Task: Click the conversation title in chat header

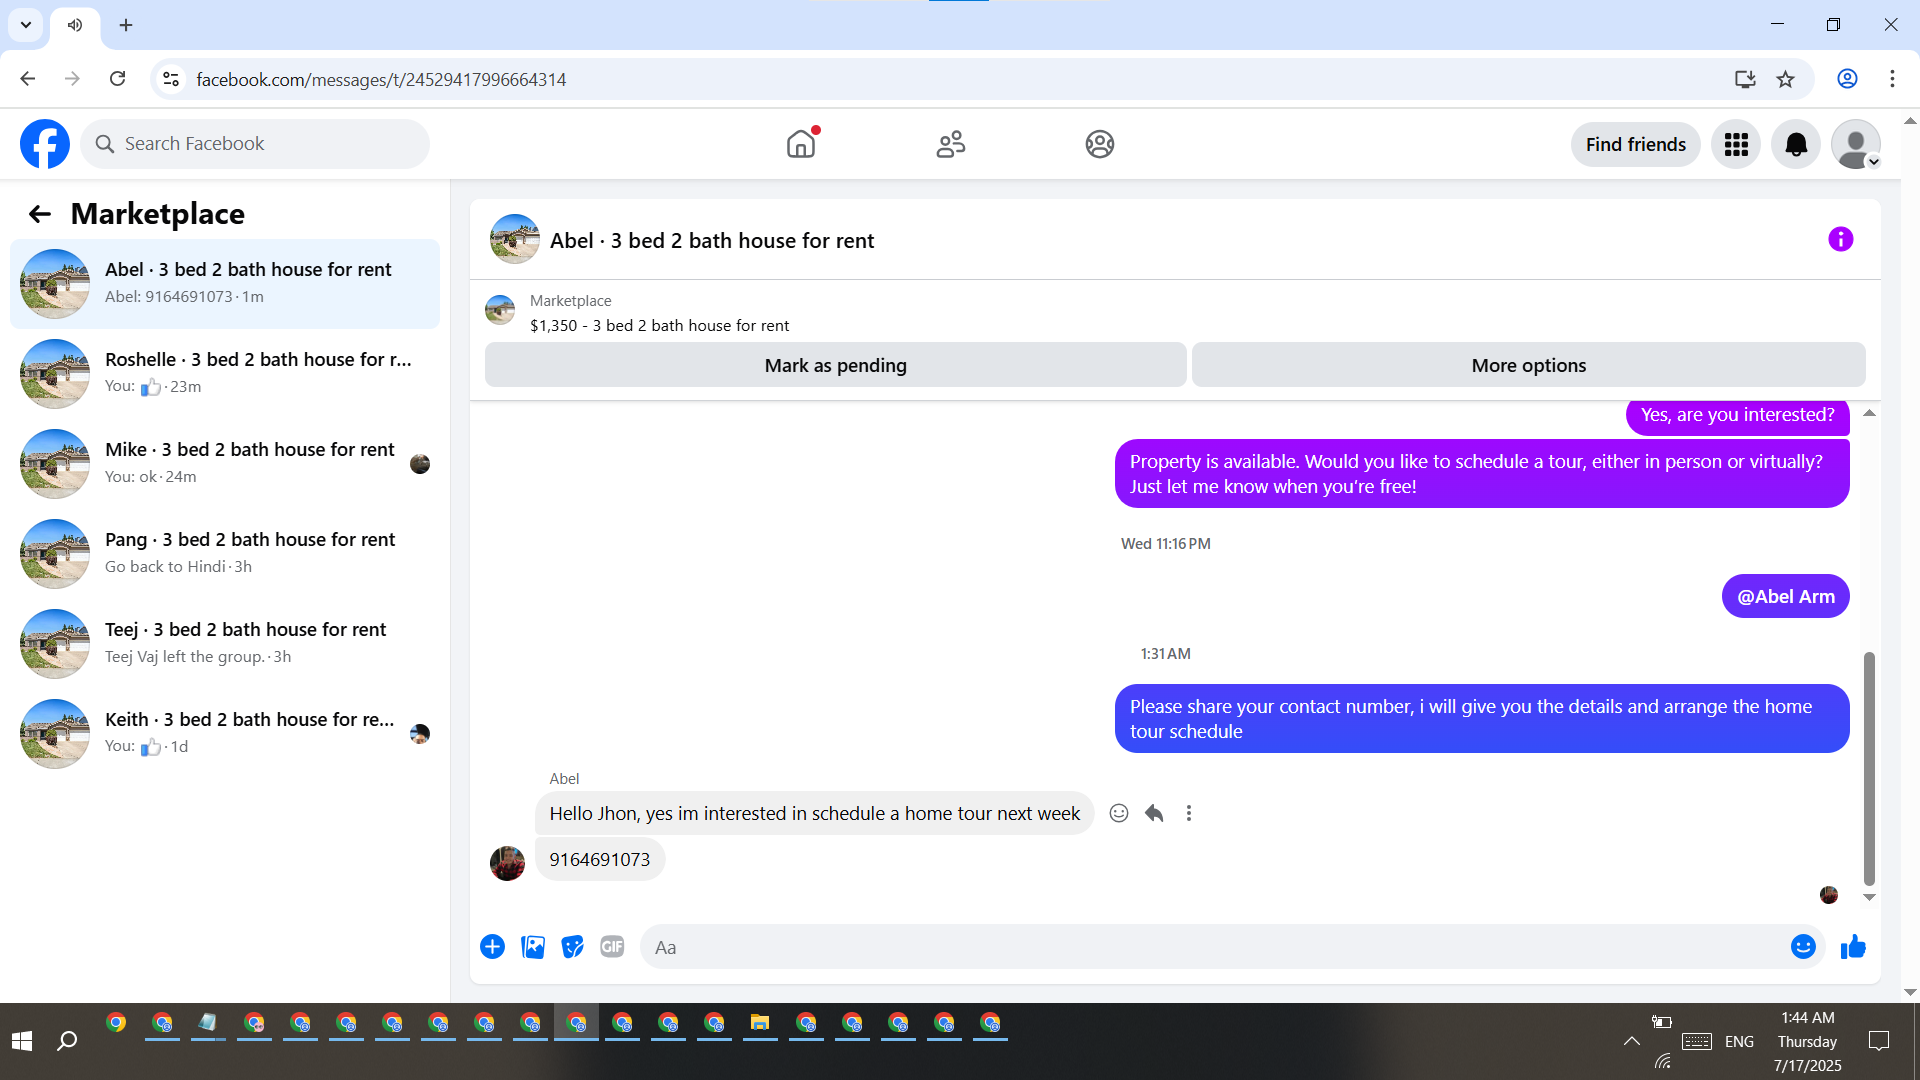Action: coord(712,240)
